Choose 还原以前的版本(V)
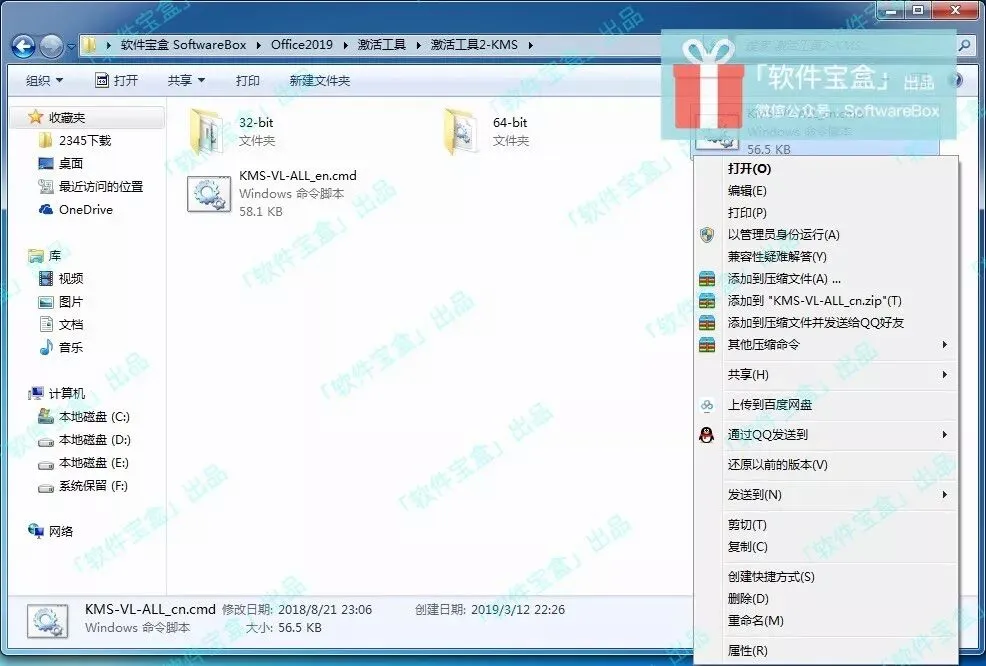This screenshot has height=666, width=986. (826, 465)
